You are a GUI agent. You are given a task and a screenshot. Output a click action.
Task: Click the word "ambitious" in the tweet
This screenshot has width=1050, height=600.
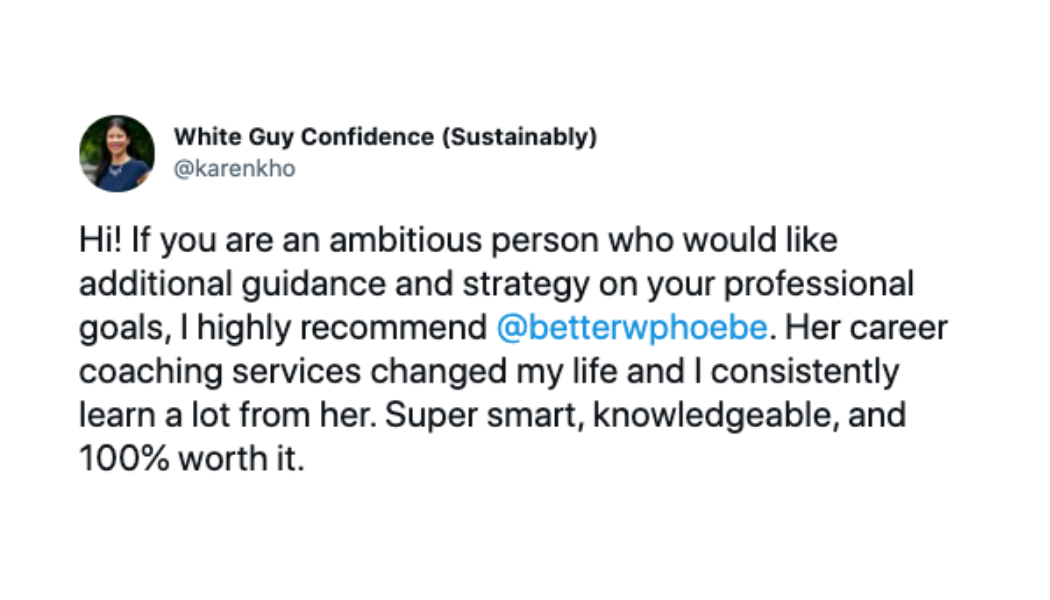395,241
